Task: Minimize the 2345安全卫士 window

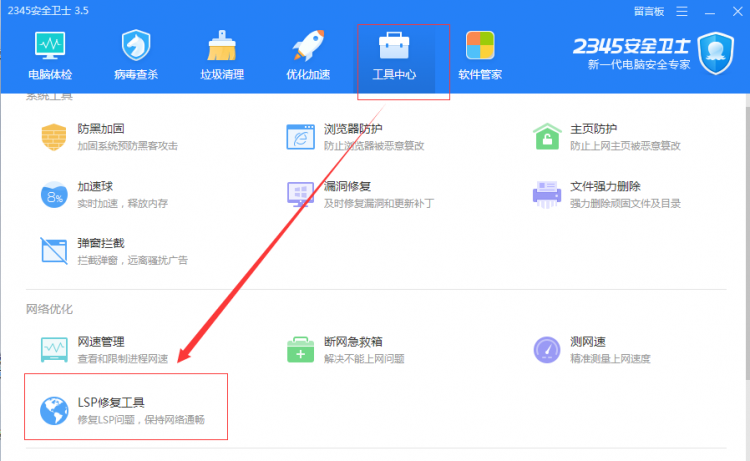Action: (710, 11)
